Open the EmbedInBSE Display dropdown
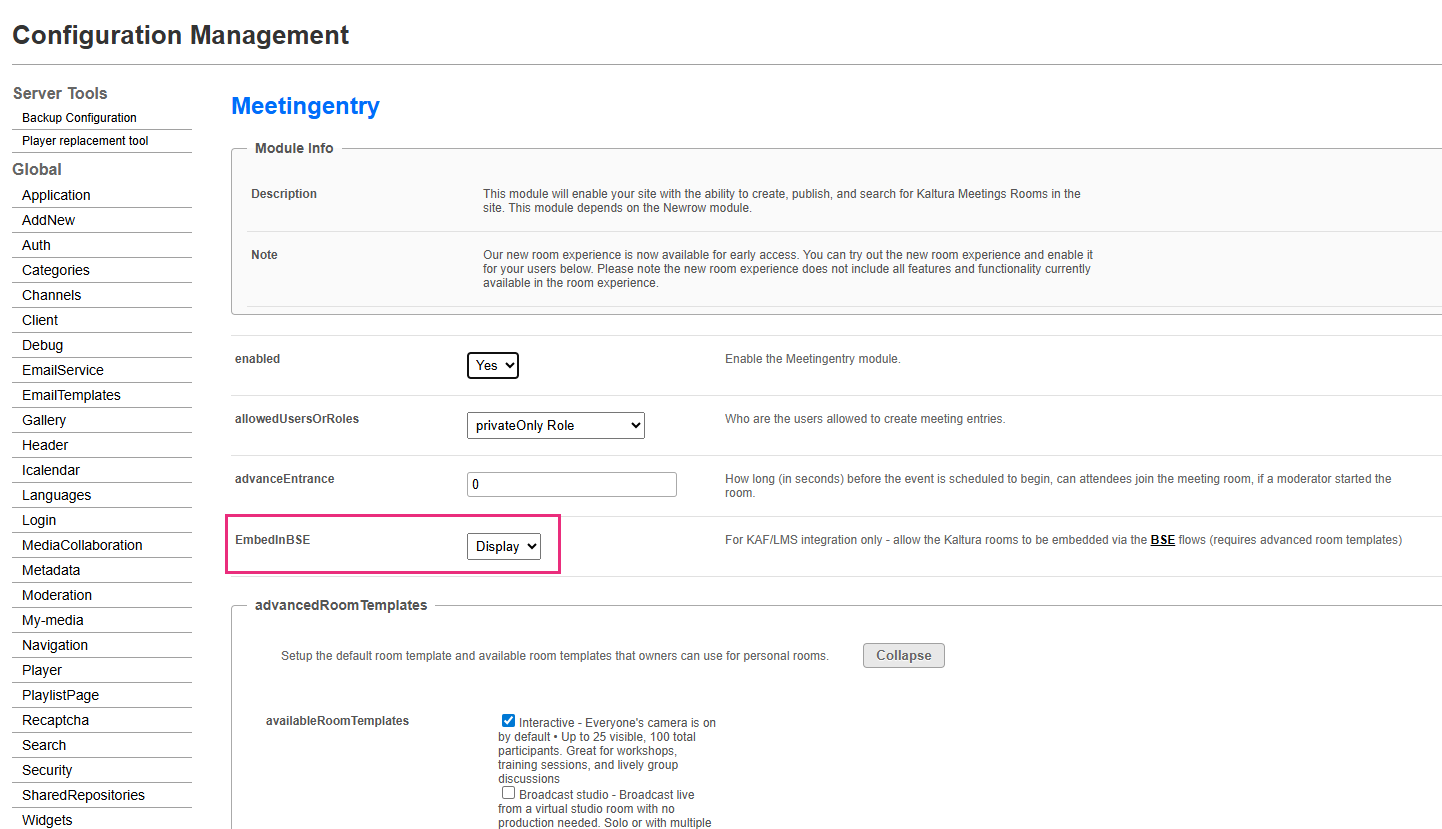The image size is (1442, 829). coord(504,546)
